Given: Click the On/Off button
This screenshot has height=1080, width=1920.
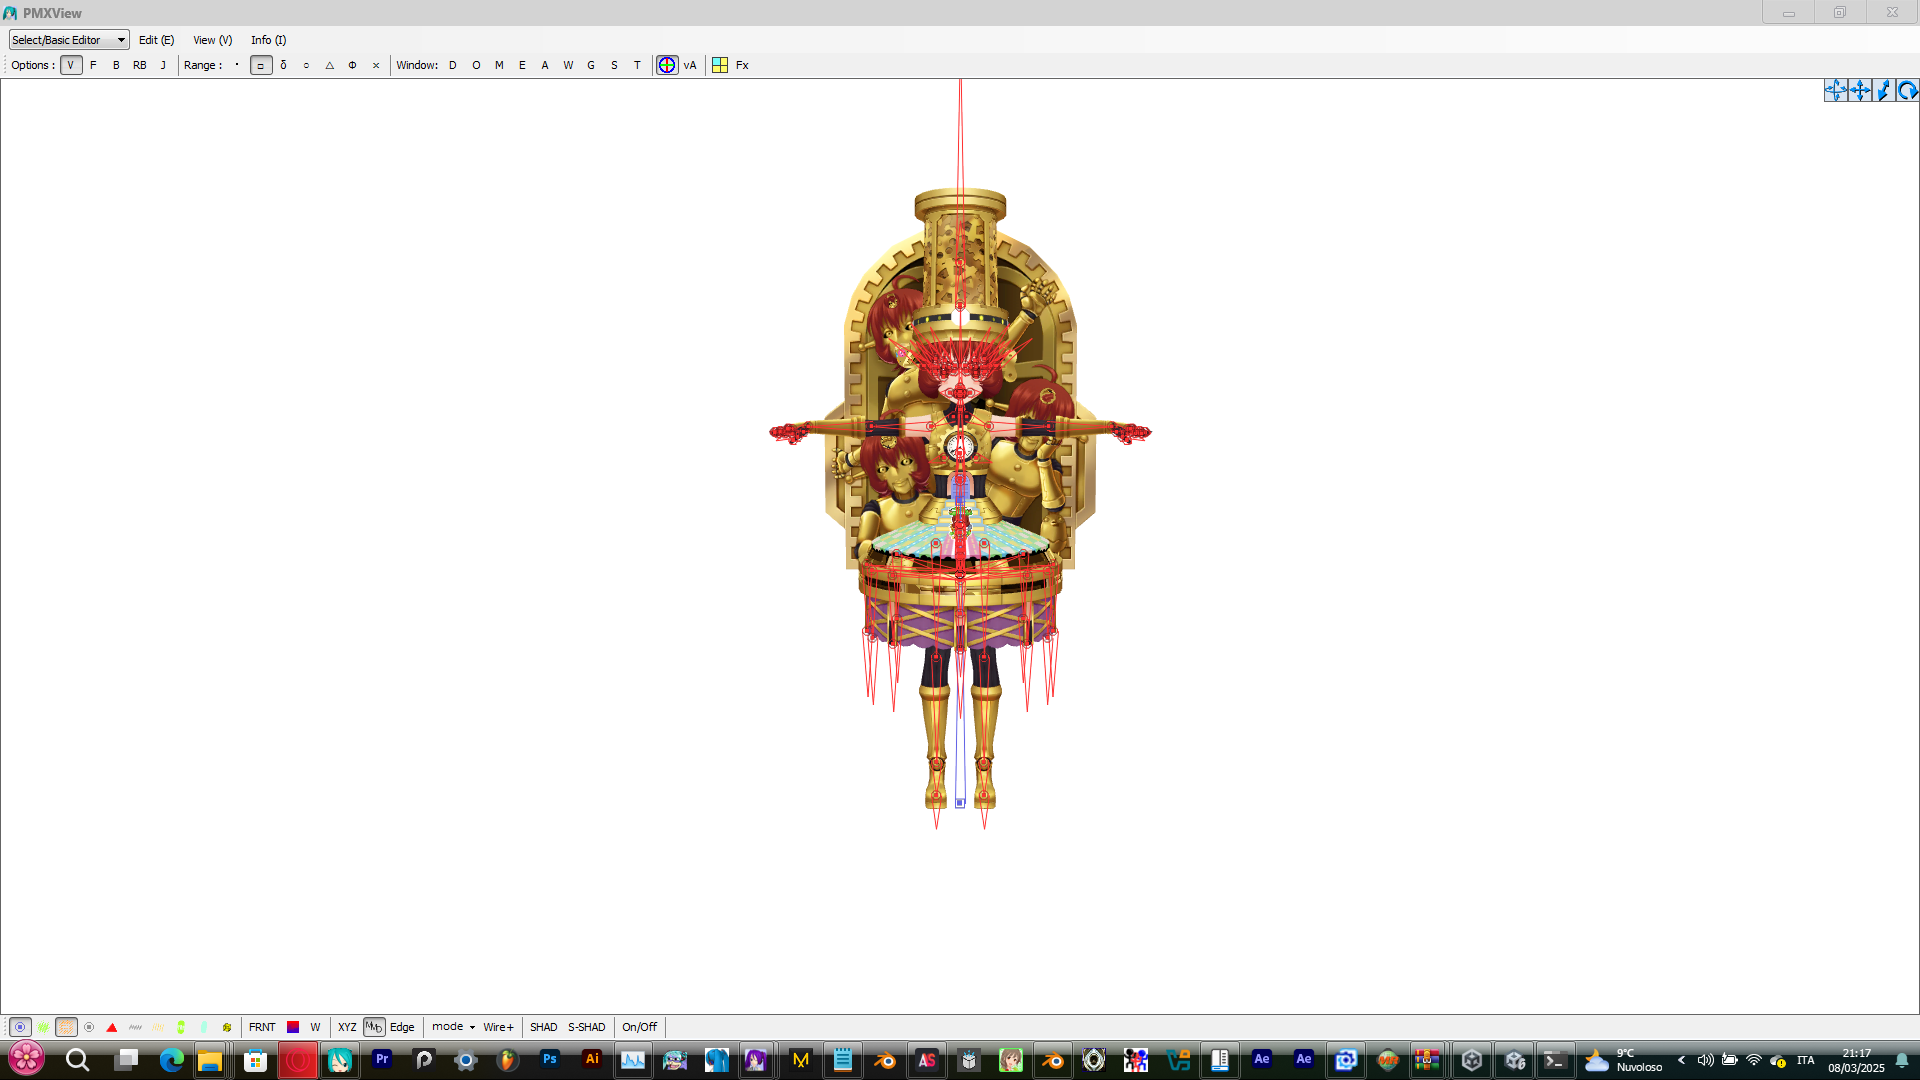Looking at the screenshot, I should (640, 1027).
